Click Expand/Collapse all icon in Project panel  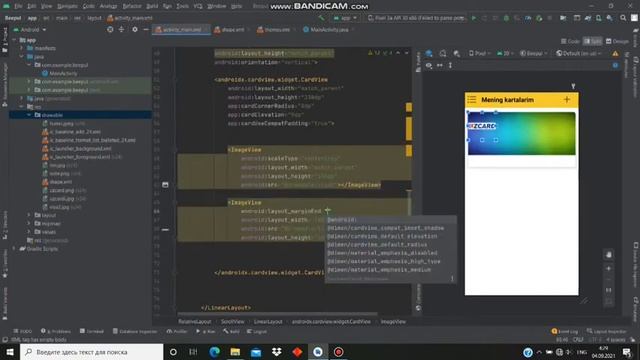pos(121,29)
